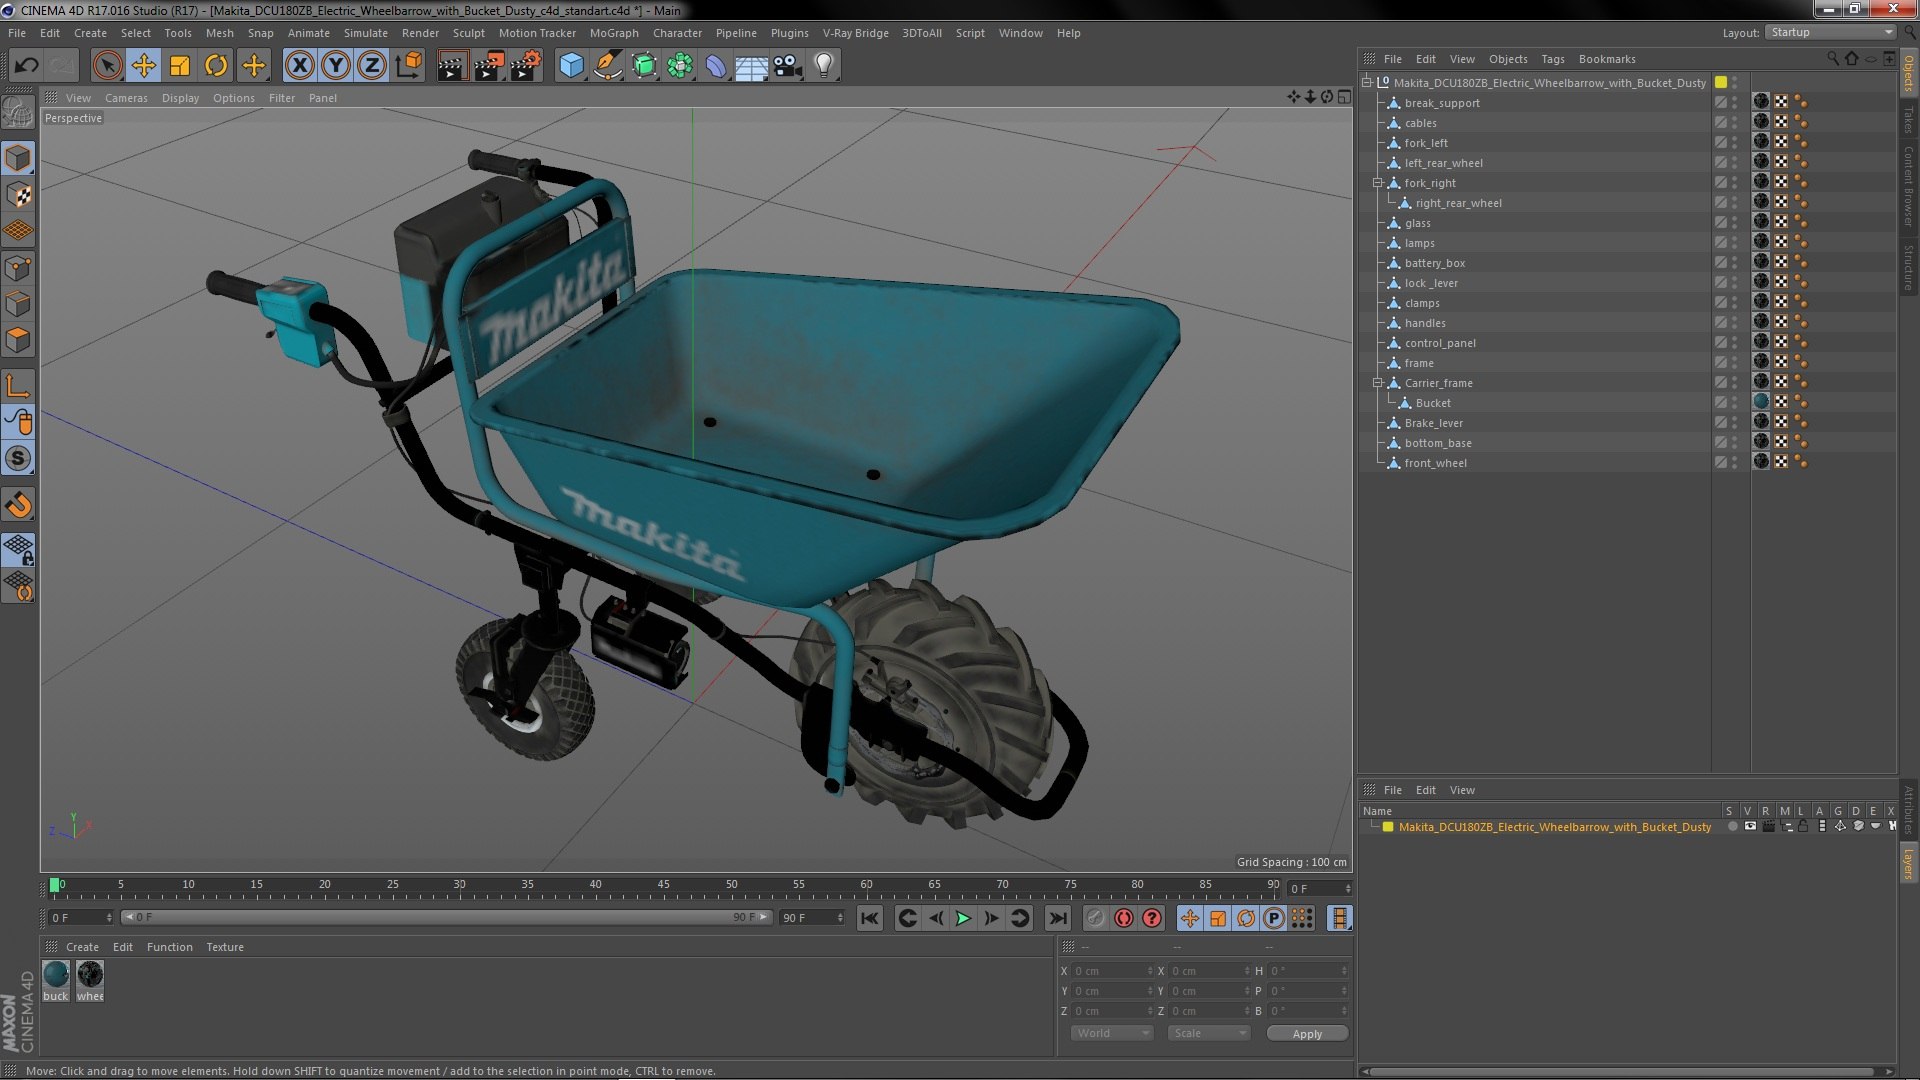The height and width of the screenshot is (1080, 1920).
Task: Select control_panel in object tree
Action: 1440,343
